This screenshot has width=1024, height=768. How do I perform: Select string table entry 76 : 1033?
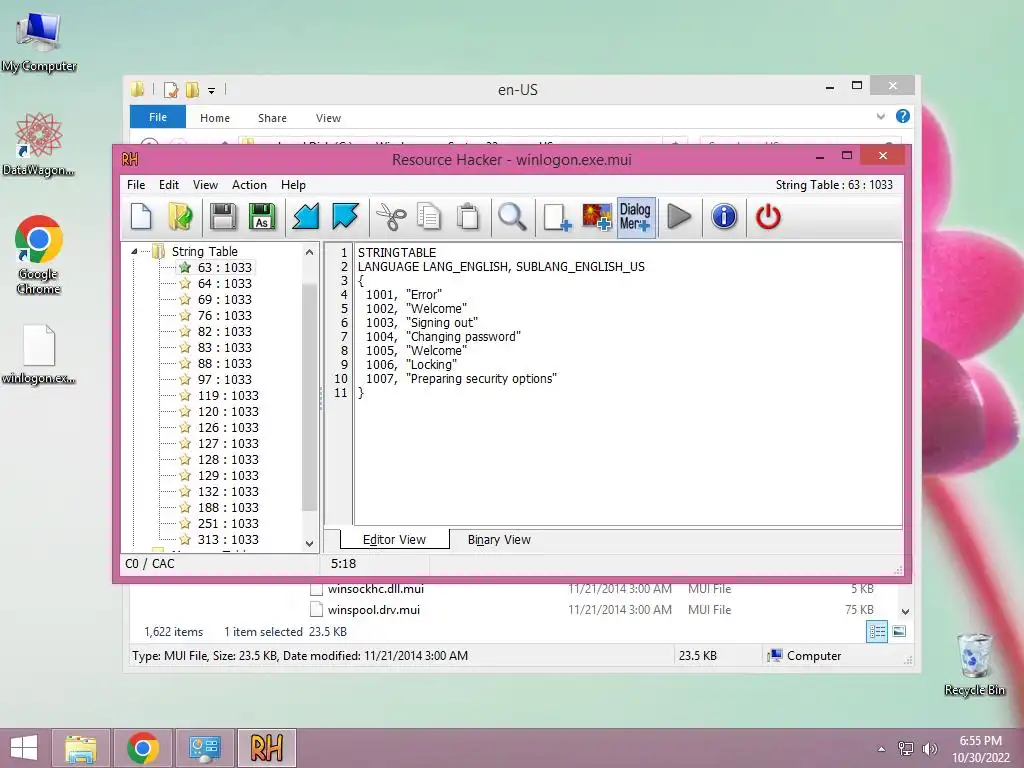point(225,315)
